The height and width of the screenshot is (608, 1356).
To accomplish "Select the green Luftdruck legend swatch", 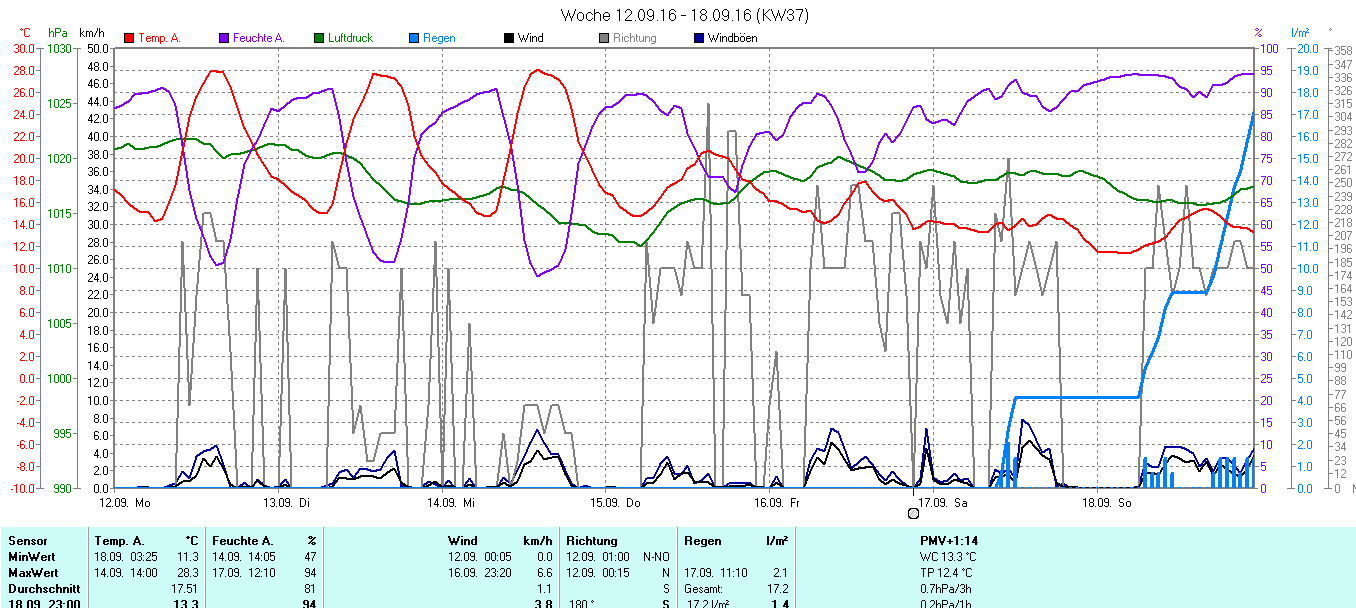I will (x=319, y=38).
